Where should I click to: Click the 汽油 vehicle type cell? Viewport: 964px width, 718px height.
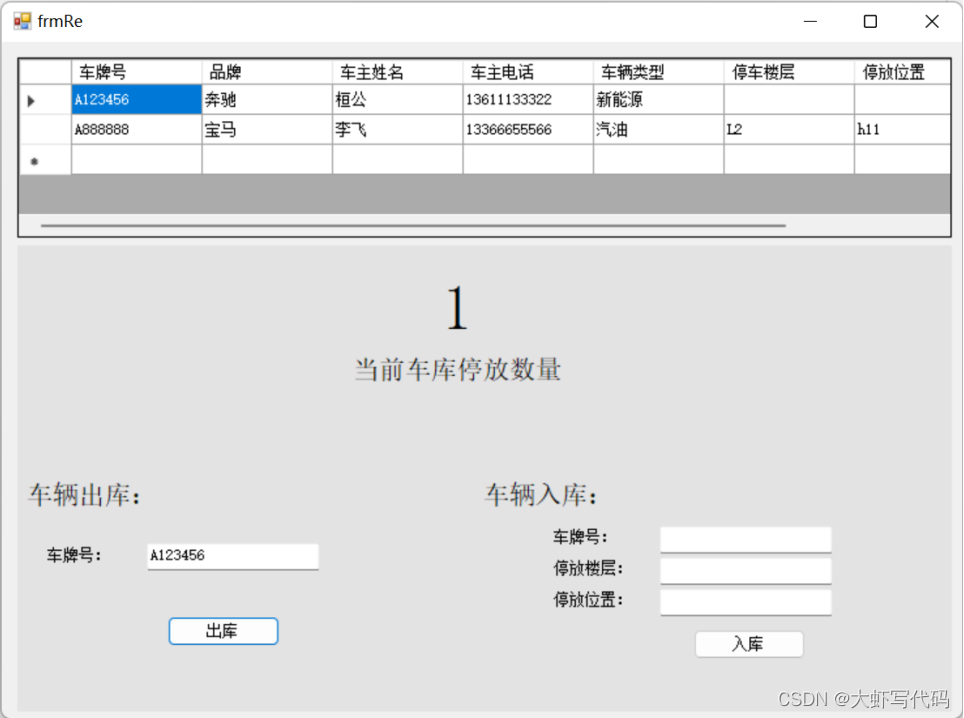click(658, 130)
